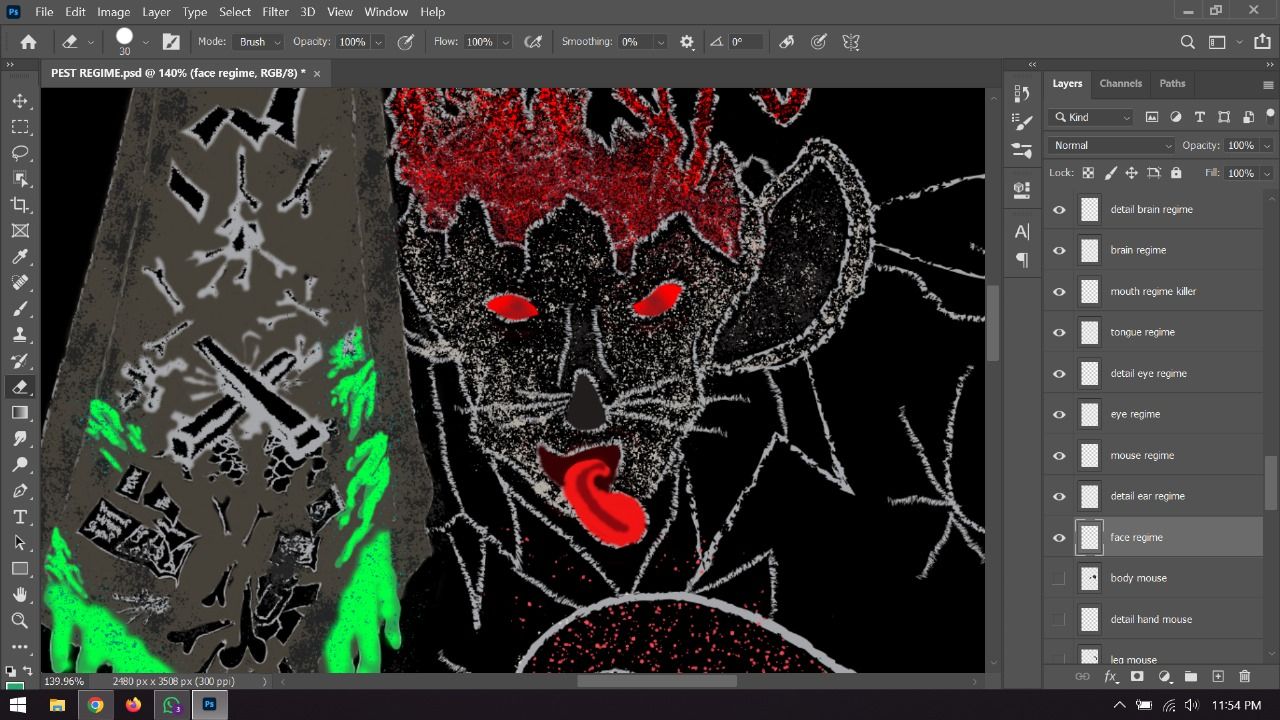Screen dimensions: 1280x720
Task: Select the Path Selection tool
Action: click(20, 543)
